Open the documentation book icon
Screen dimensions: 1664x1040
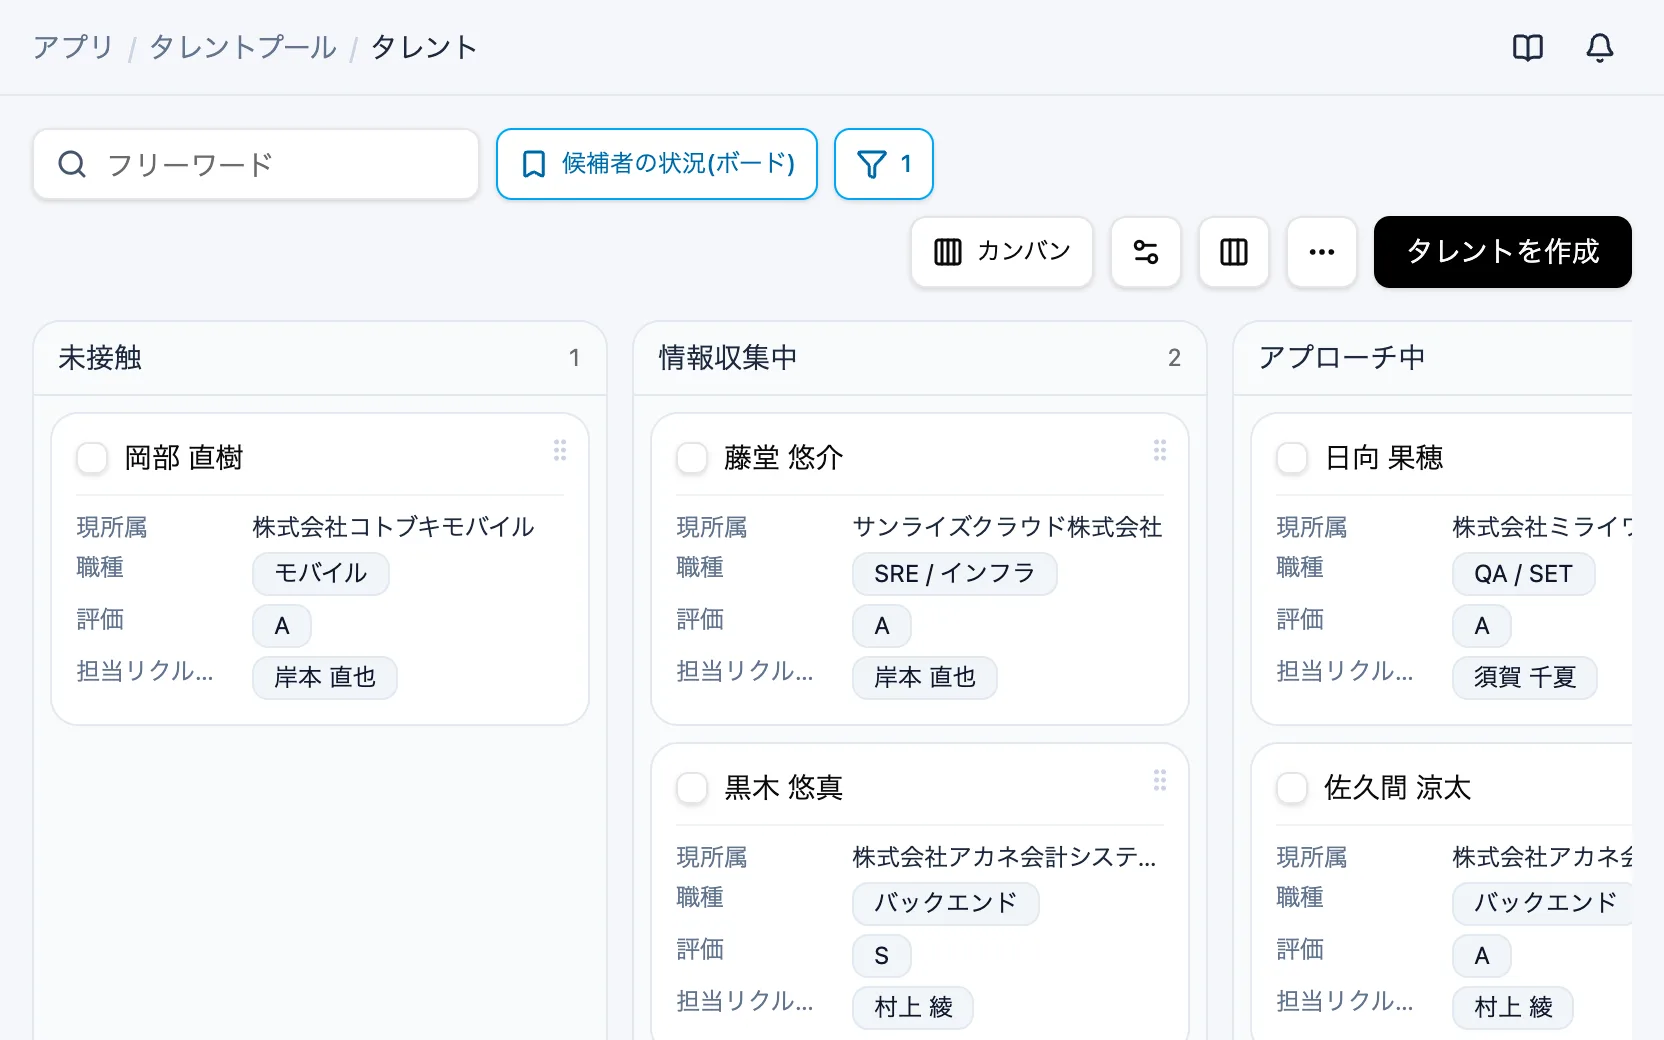coord(1527,48)
